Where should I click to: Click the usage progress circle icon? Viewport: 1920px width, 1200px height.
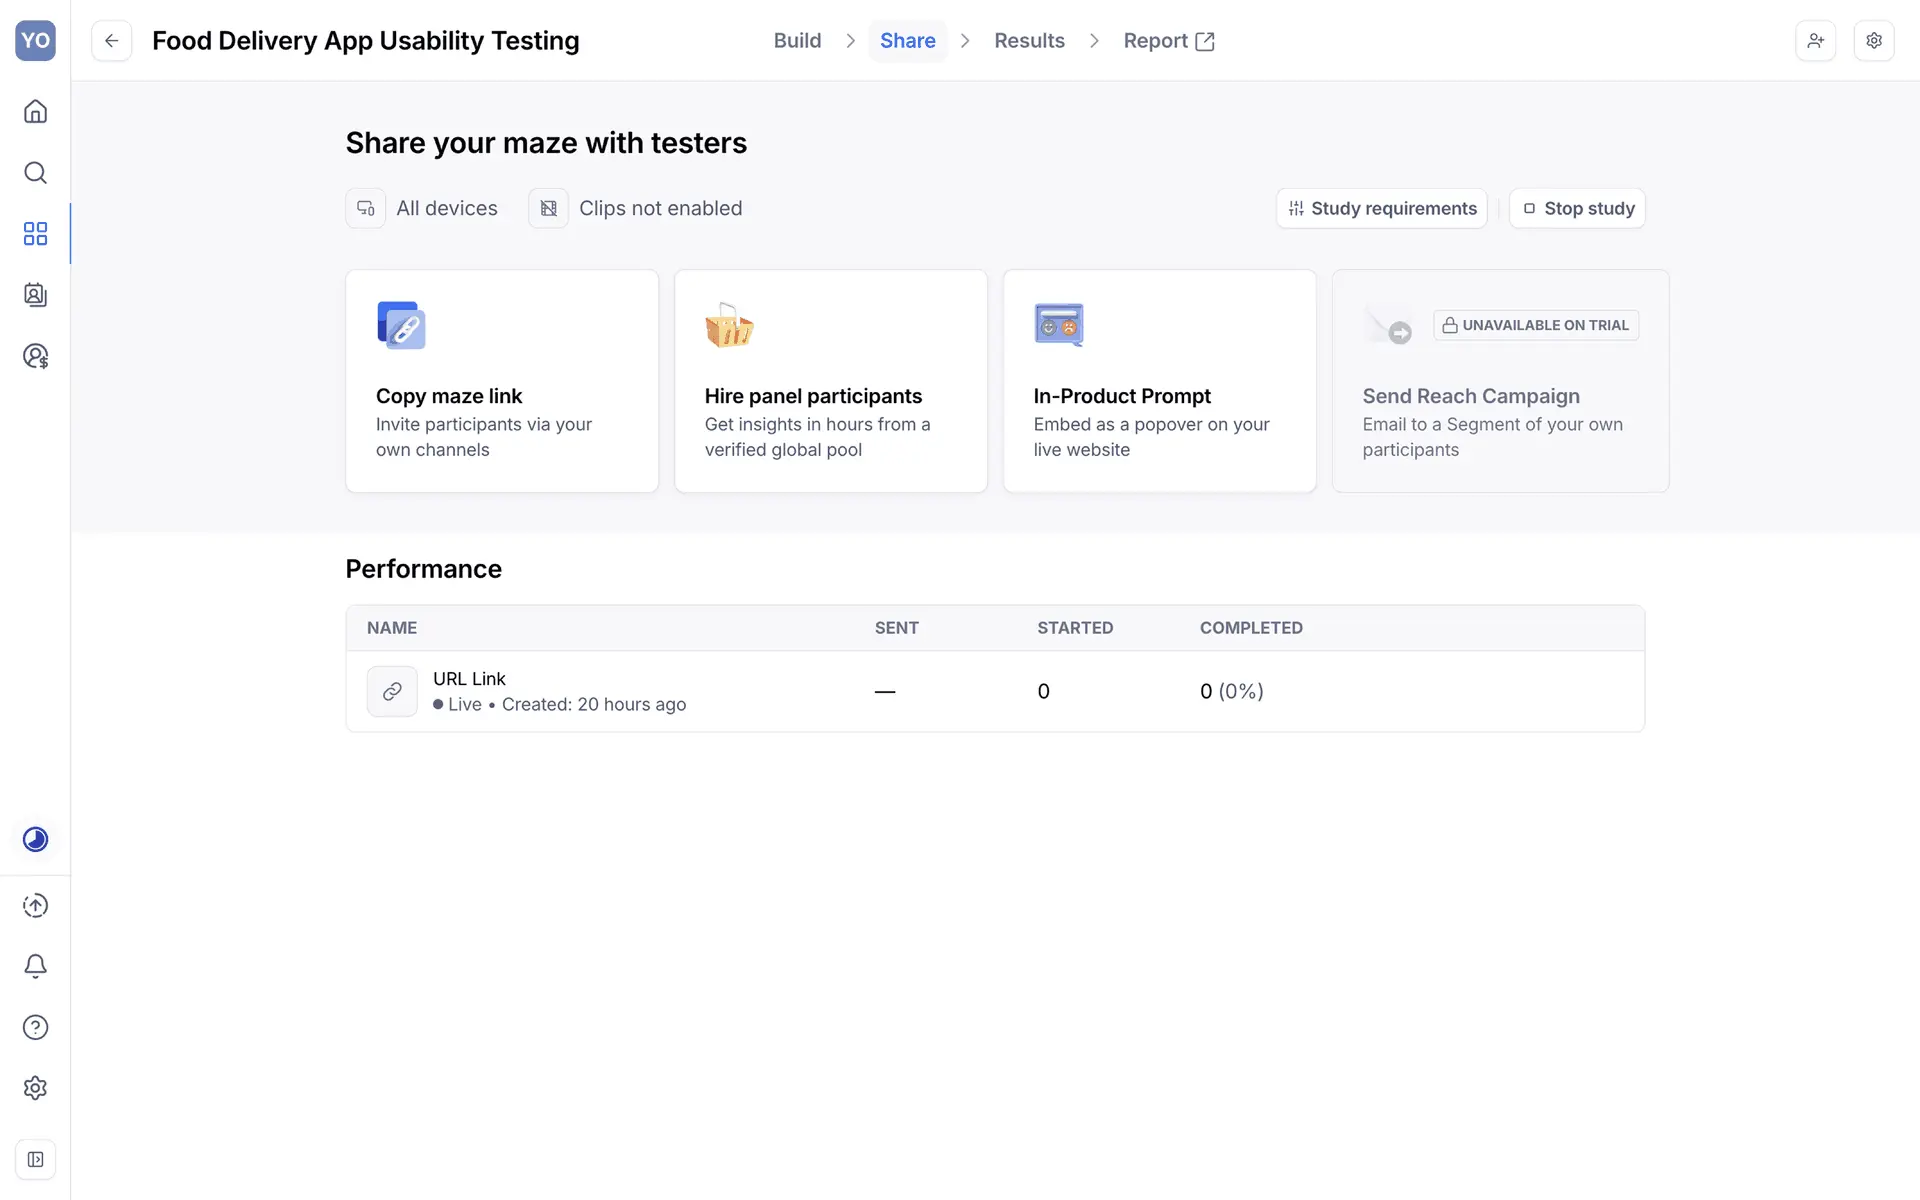35,839
